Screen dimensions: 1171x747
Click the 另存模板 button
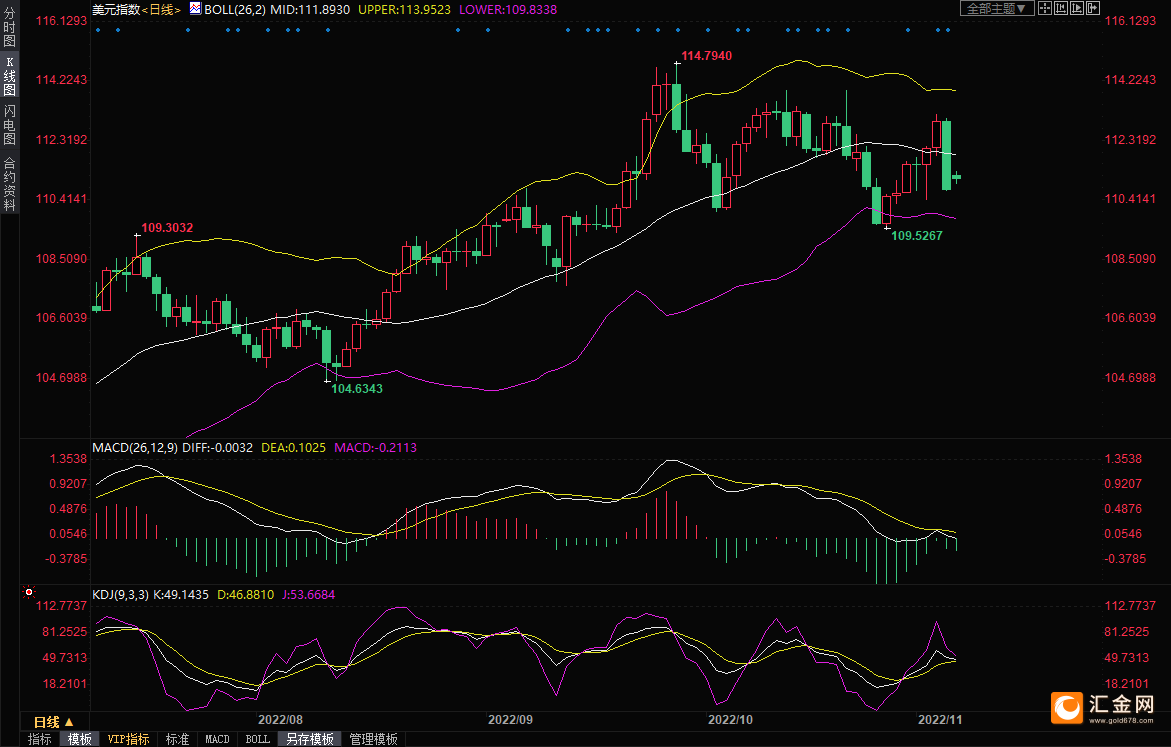(310, 739)
